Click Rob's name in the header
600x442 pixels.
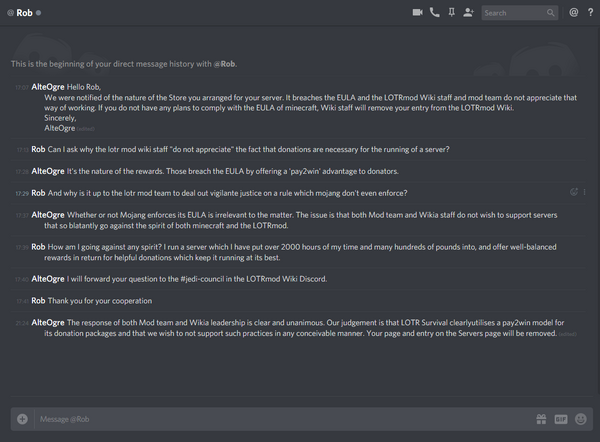24,13
